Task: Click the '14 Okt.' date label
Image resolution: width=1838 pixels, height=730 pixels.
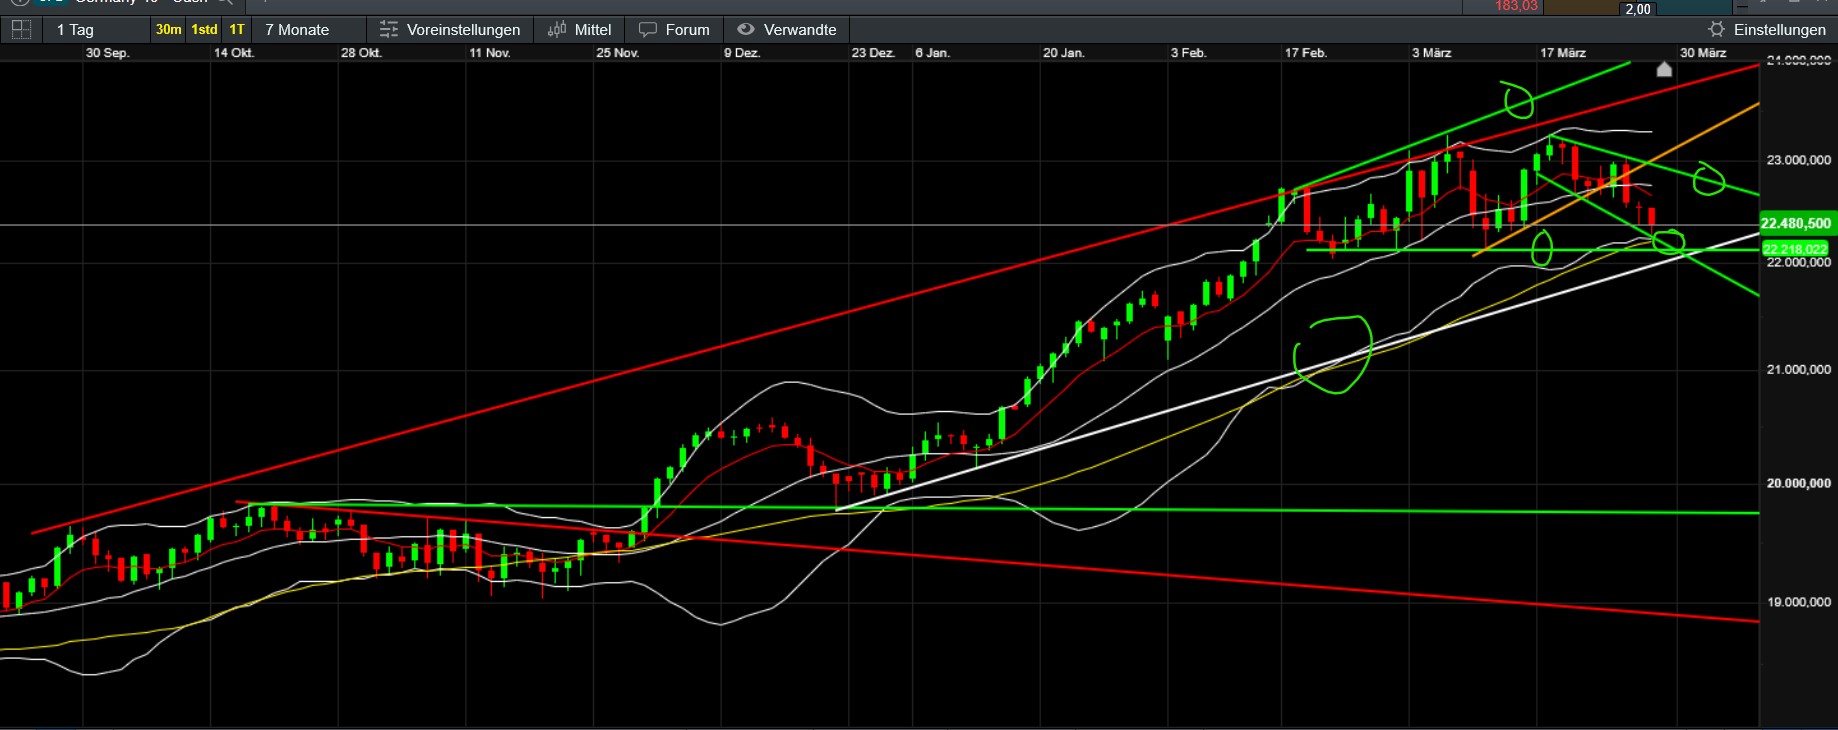Action: pos(234,53)
